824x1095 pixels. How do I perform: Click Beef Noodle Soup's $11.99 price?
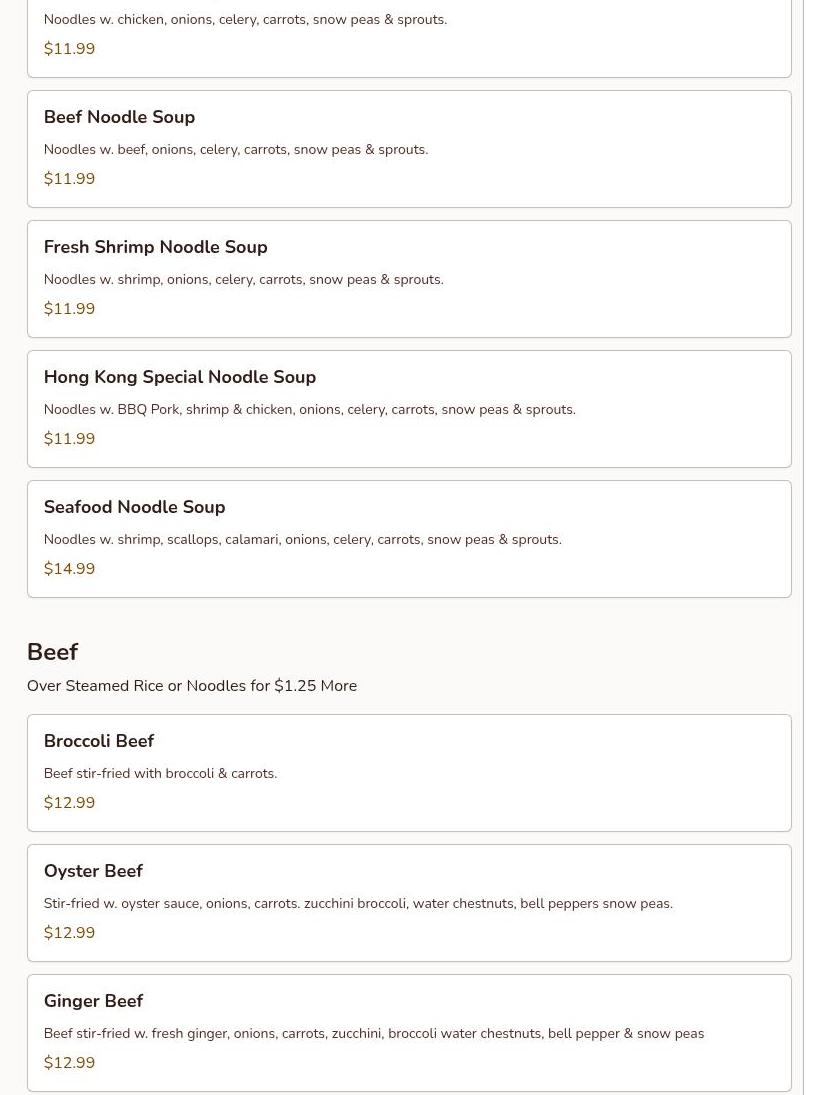pyautogui.click(x=69, y=179)
